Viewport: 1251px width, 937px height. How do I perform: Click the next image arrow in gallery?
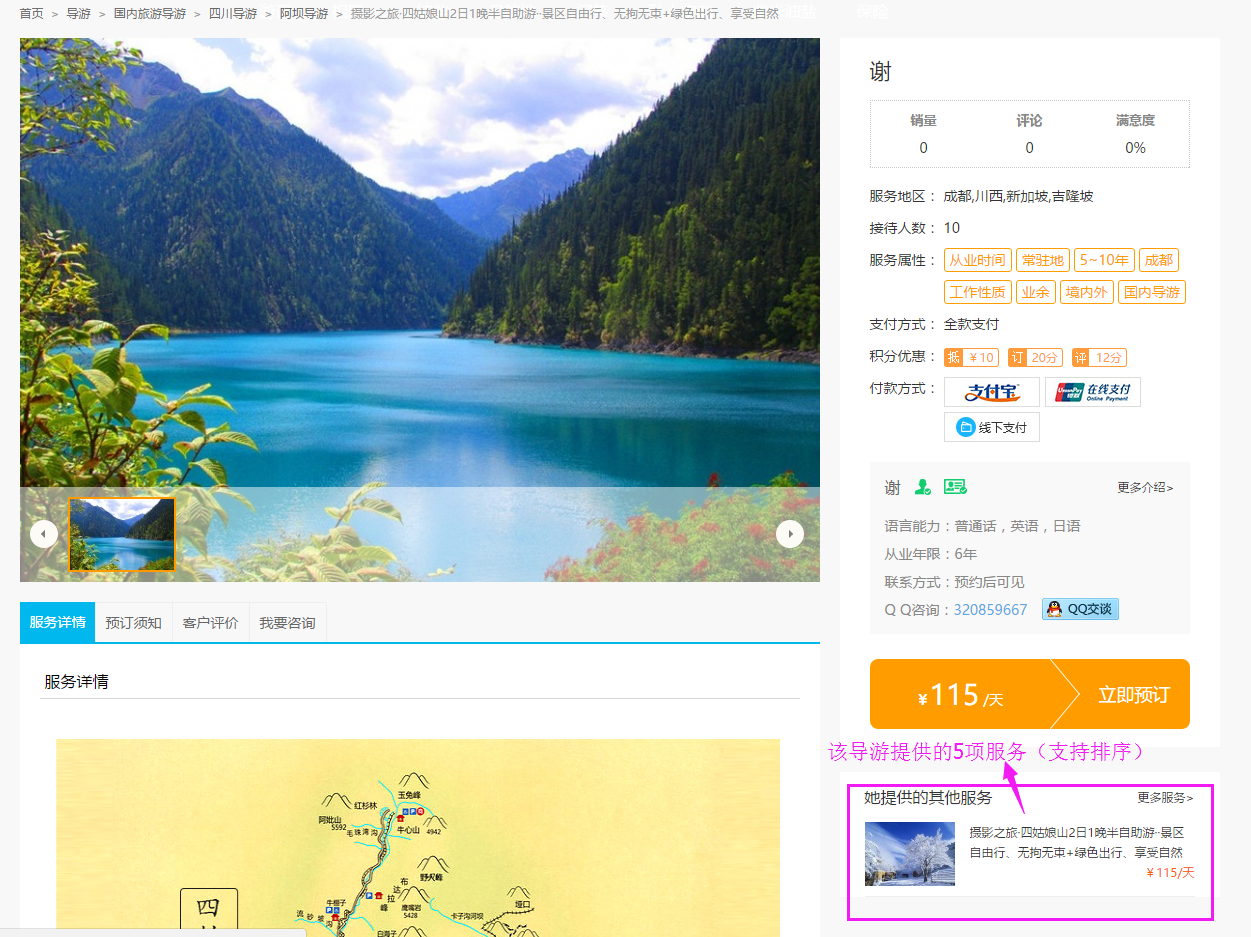pyautogui.click(x=790, y=534)
